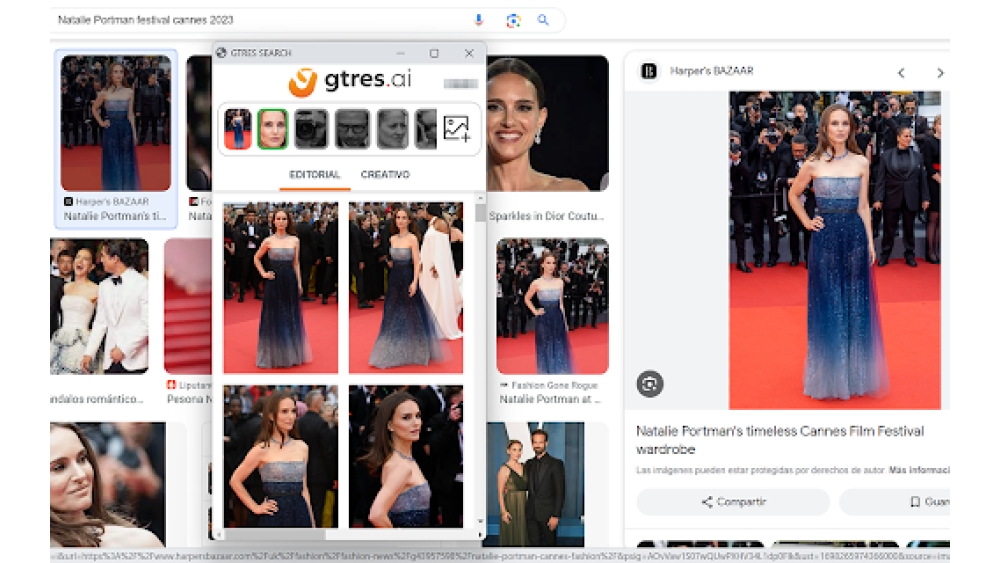Image resolution: width=1000 pixels, height=563 pixels.
Task: Open the Fashion Gone Rogue result thumbnail
Action: [552, 306]
